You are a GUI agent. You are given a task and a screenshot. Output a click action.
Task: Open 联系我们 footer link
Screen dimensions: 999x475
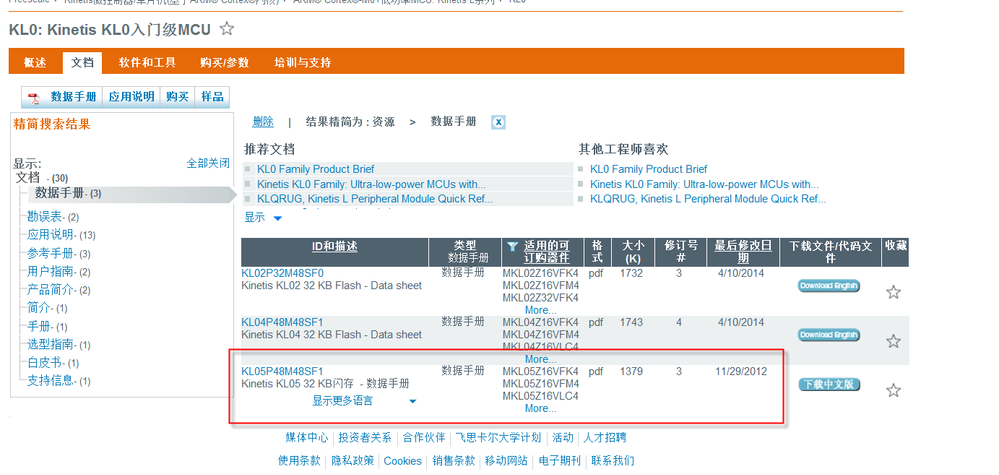(x=612, y=460)
